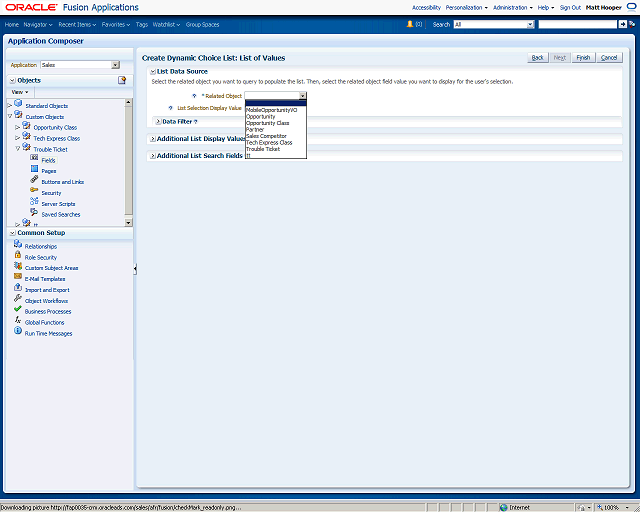The height and width of the screenshot is (512, 640).
Task: Collapse the Common Setup panel
Action: click(12, 233)
